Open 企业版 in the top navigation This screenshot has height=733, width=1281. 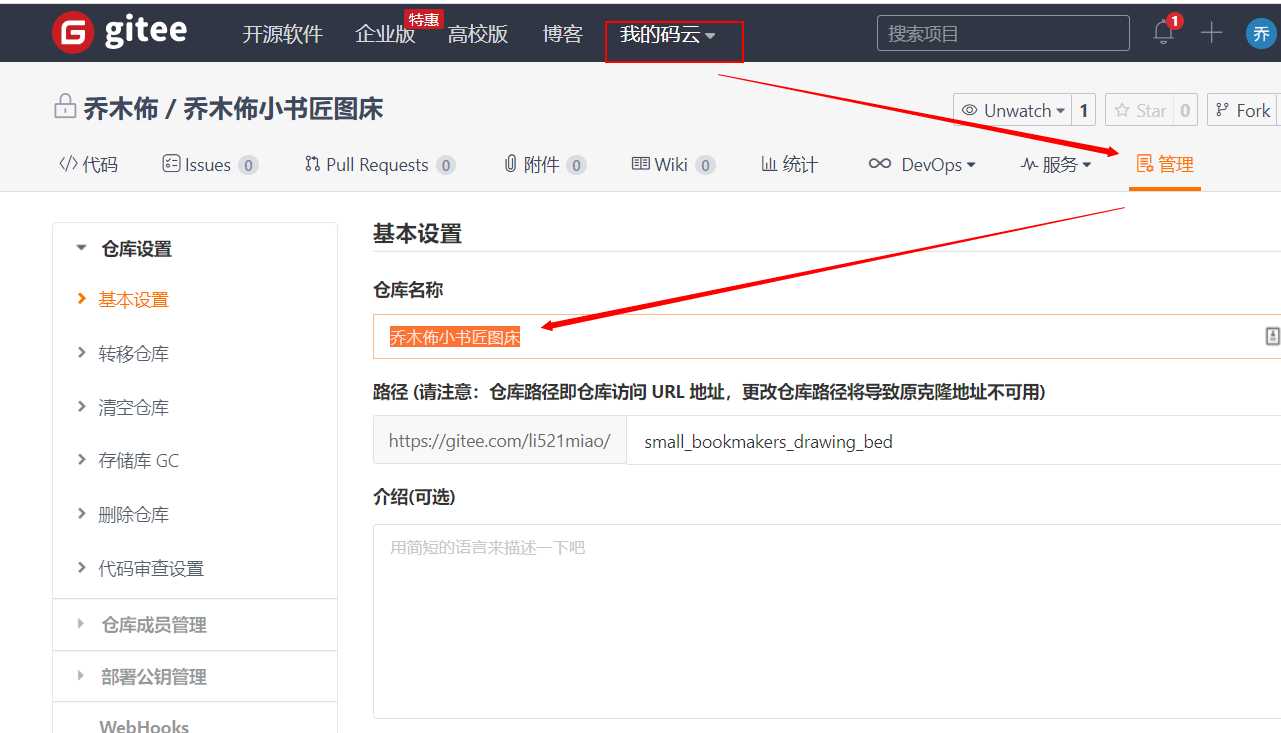tap(385, 34)
